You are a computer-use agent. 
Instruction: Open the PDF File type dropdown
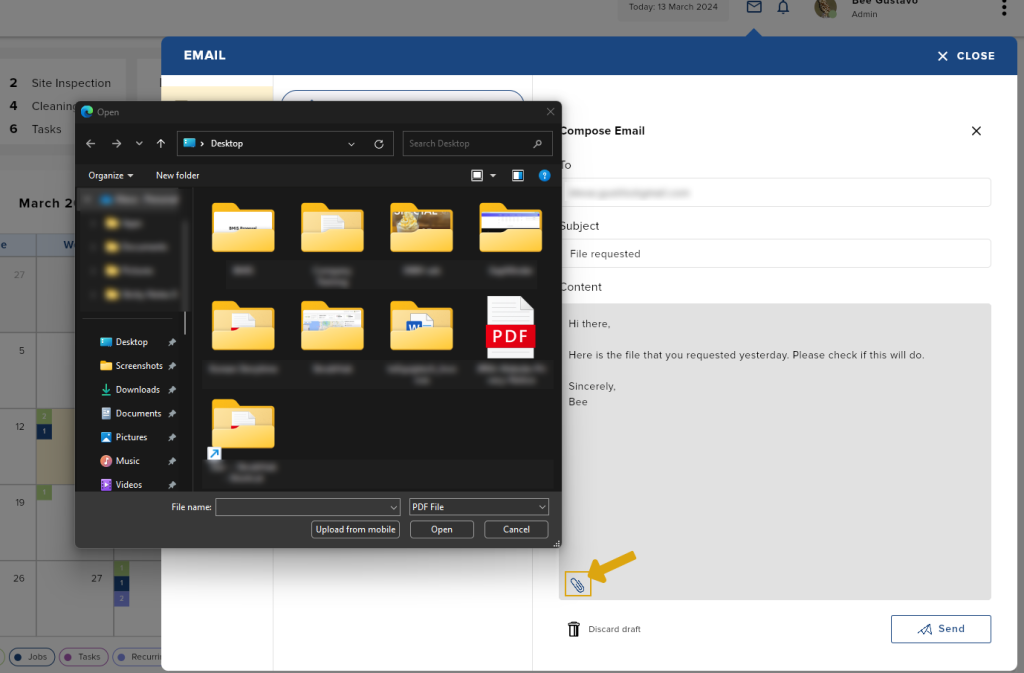coord(479,507)
